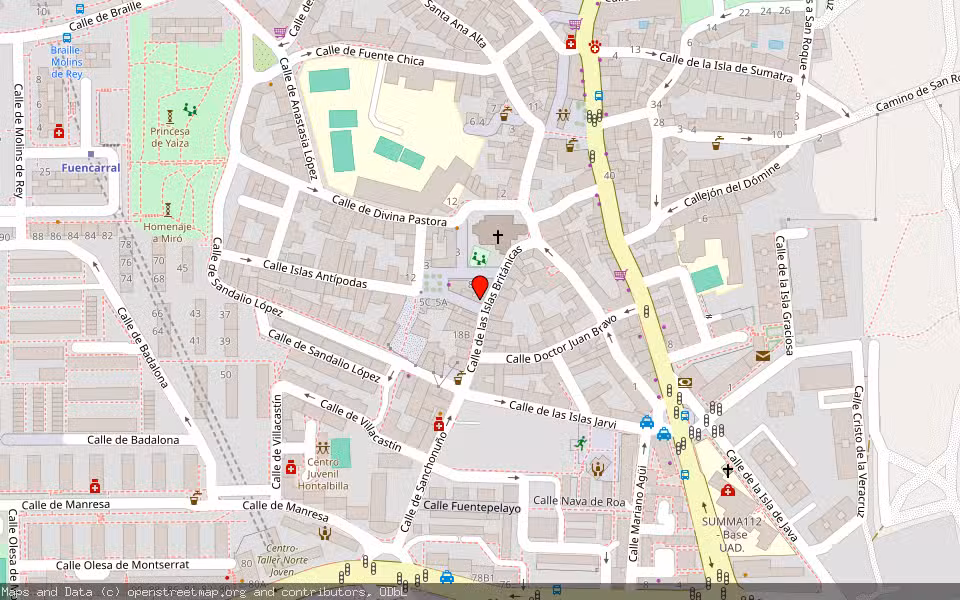This screenshot has width=960, height=600.
Task: Click the pharmacy icon beside the veterinary paw
Action: pos(571,42)
